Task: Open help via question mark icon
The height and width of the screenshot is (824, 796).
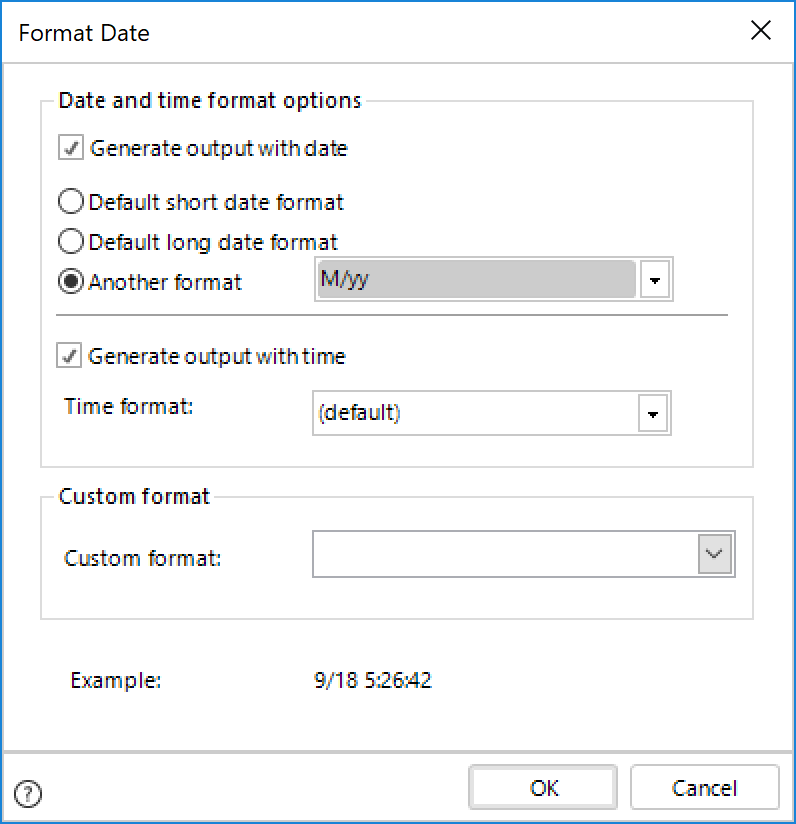Action: (x=28, y=793)
